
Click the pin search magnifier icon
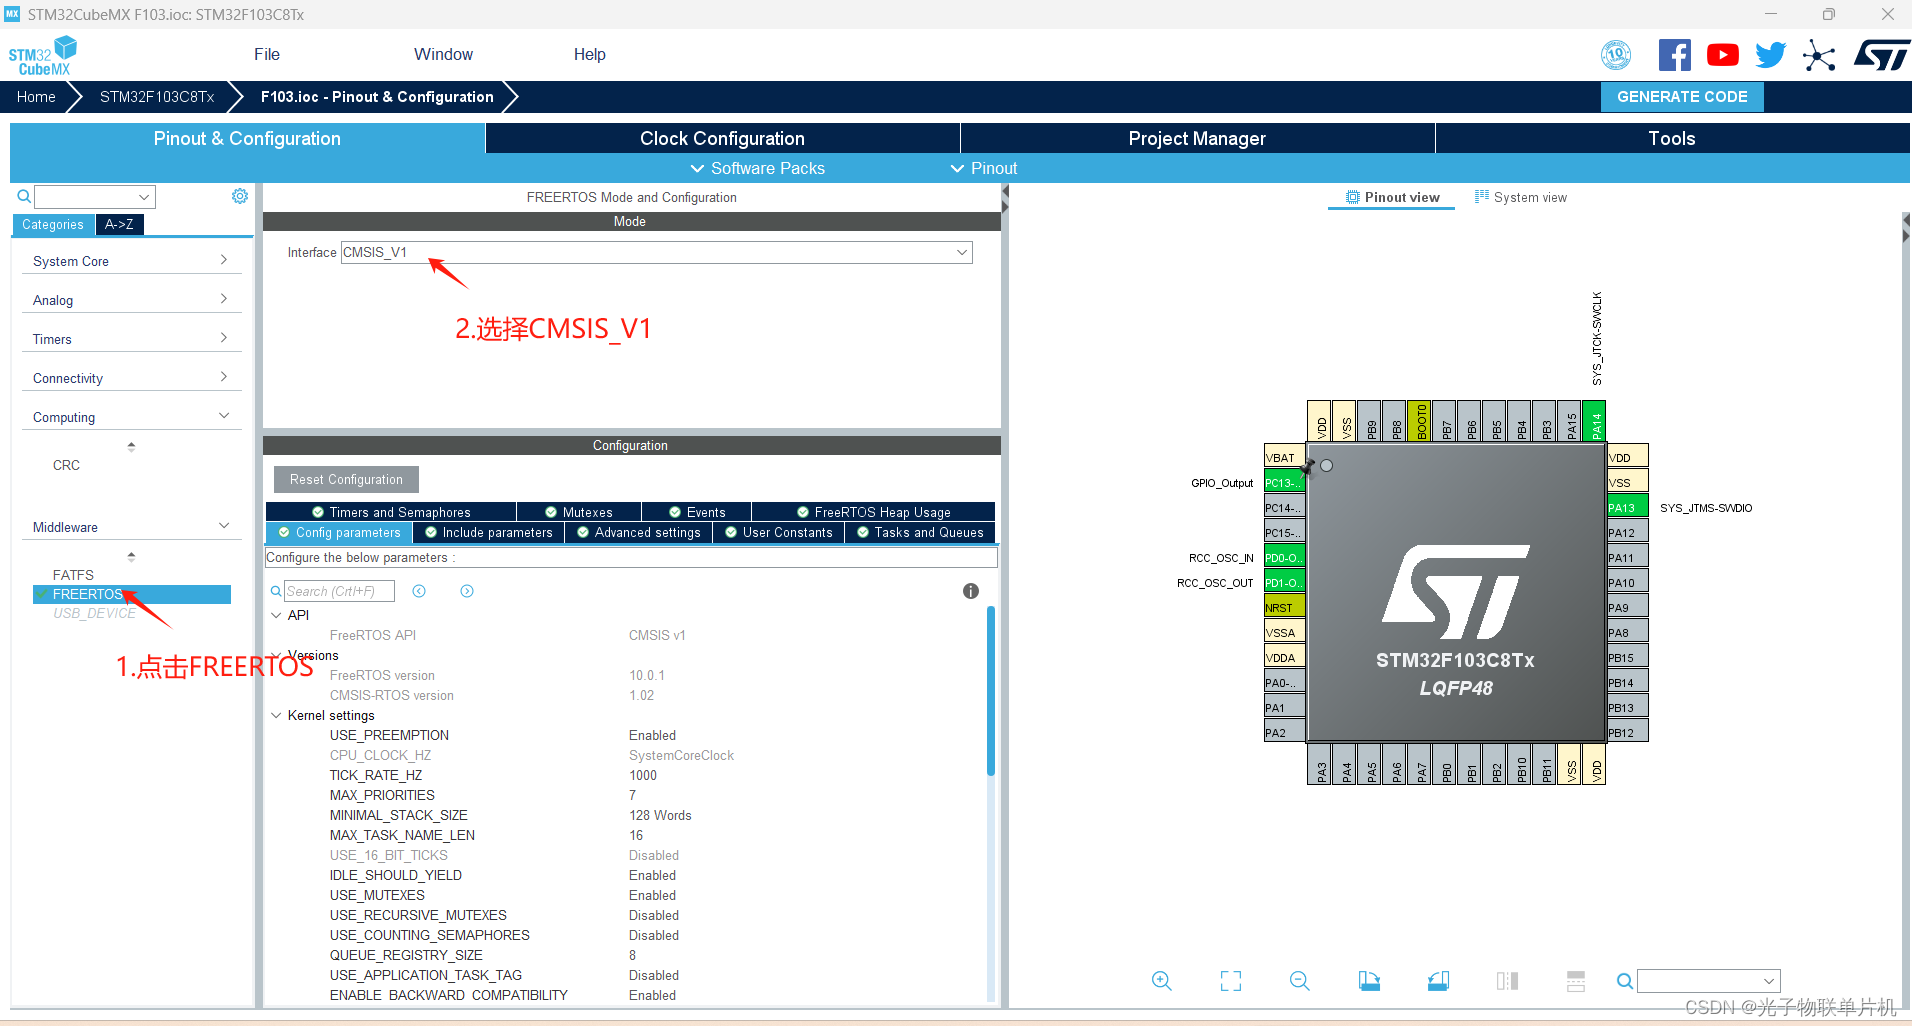pos(1625,981)
